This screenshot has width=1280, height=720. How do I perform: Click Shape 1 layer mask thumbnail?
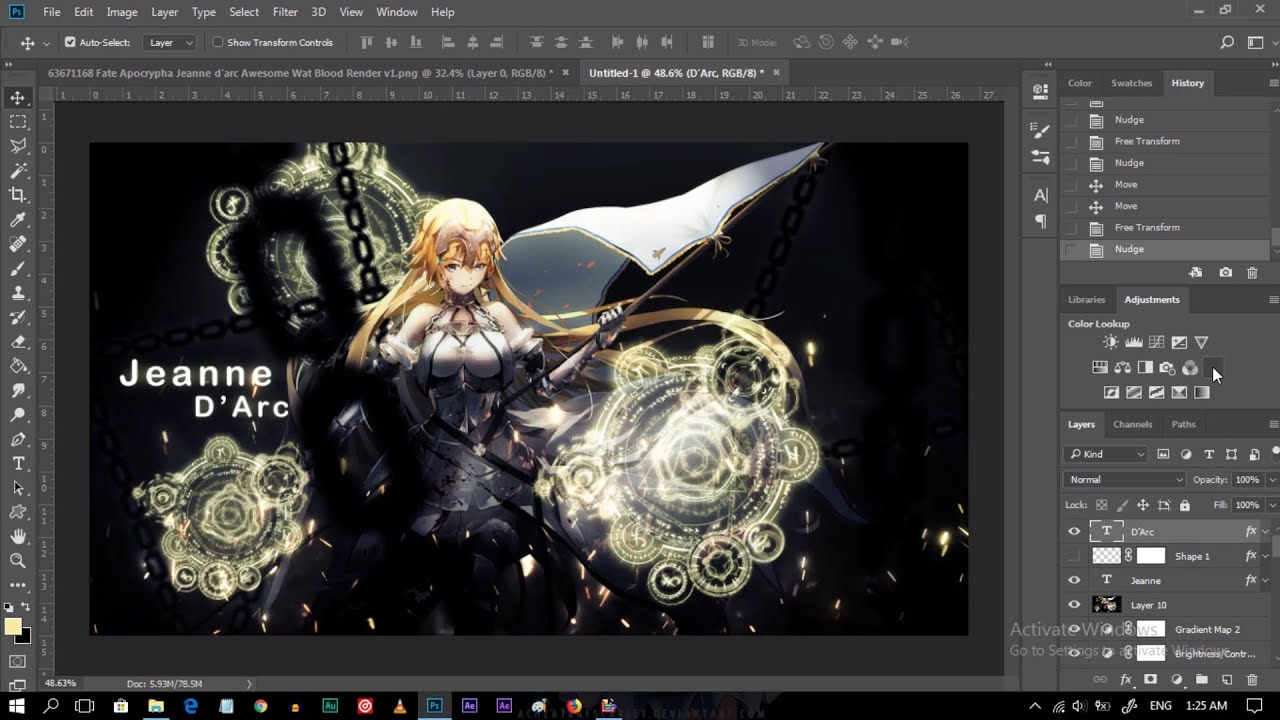[1151, 556]
